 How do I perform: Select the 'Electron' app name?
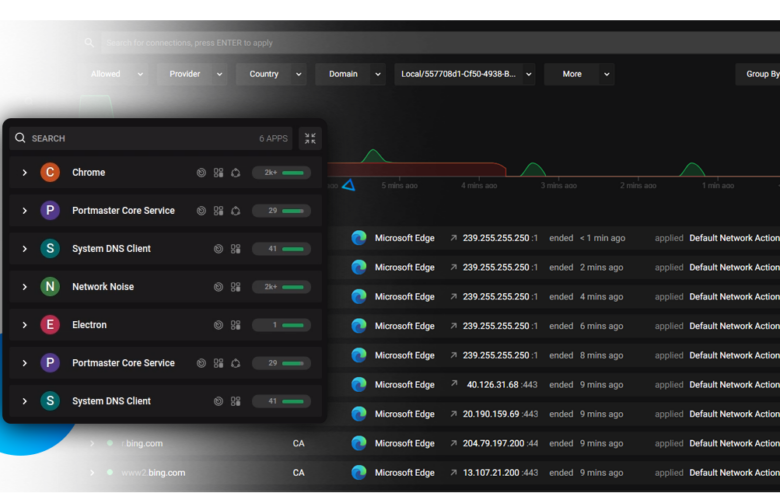click(89, 325)
